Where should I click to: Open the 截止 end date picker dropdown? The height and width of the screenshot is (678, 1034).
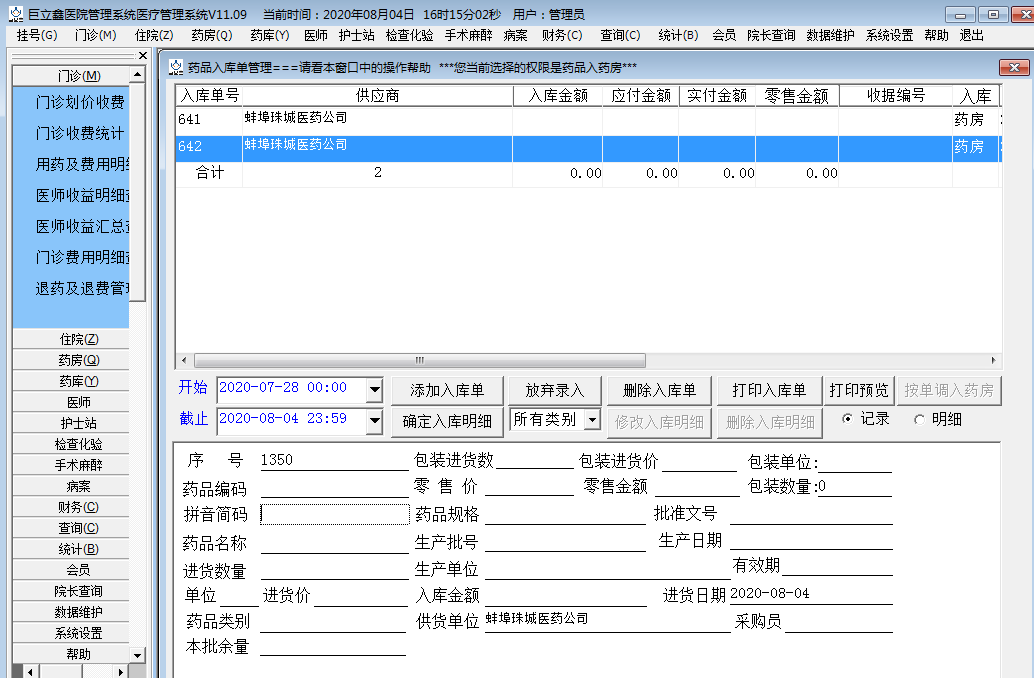[x=377, y=422]
